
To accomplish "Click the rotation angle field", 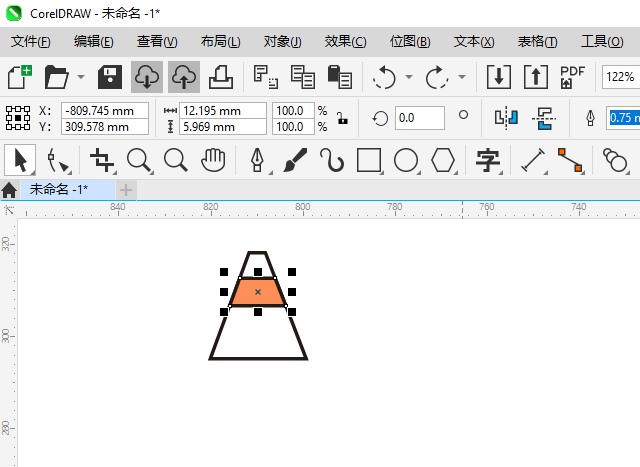I will 420,118.
